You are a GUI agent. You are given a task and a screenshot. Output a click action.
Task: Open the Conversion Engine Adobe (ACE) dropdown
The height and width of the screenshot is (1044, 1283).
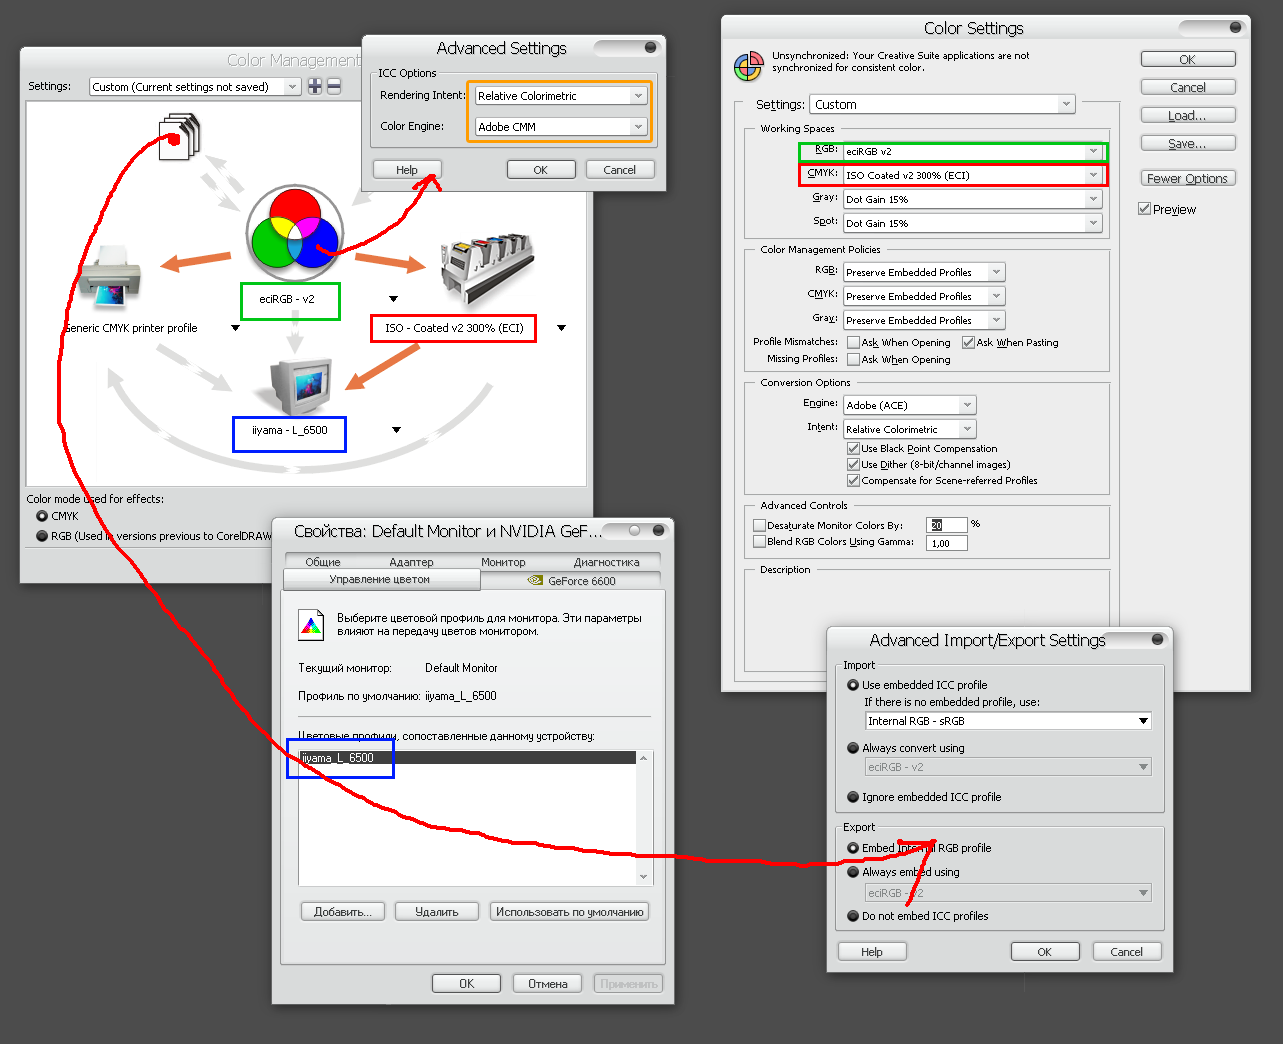coord(909,405)
